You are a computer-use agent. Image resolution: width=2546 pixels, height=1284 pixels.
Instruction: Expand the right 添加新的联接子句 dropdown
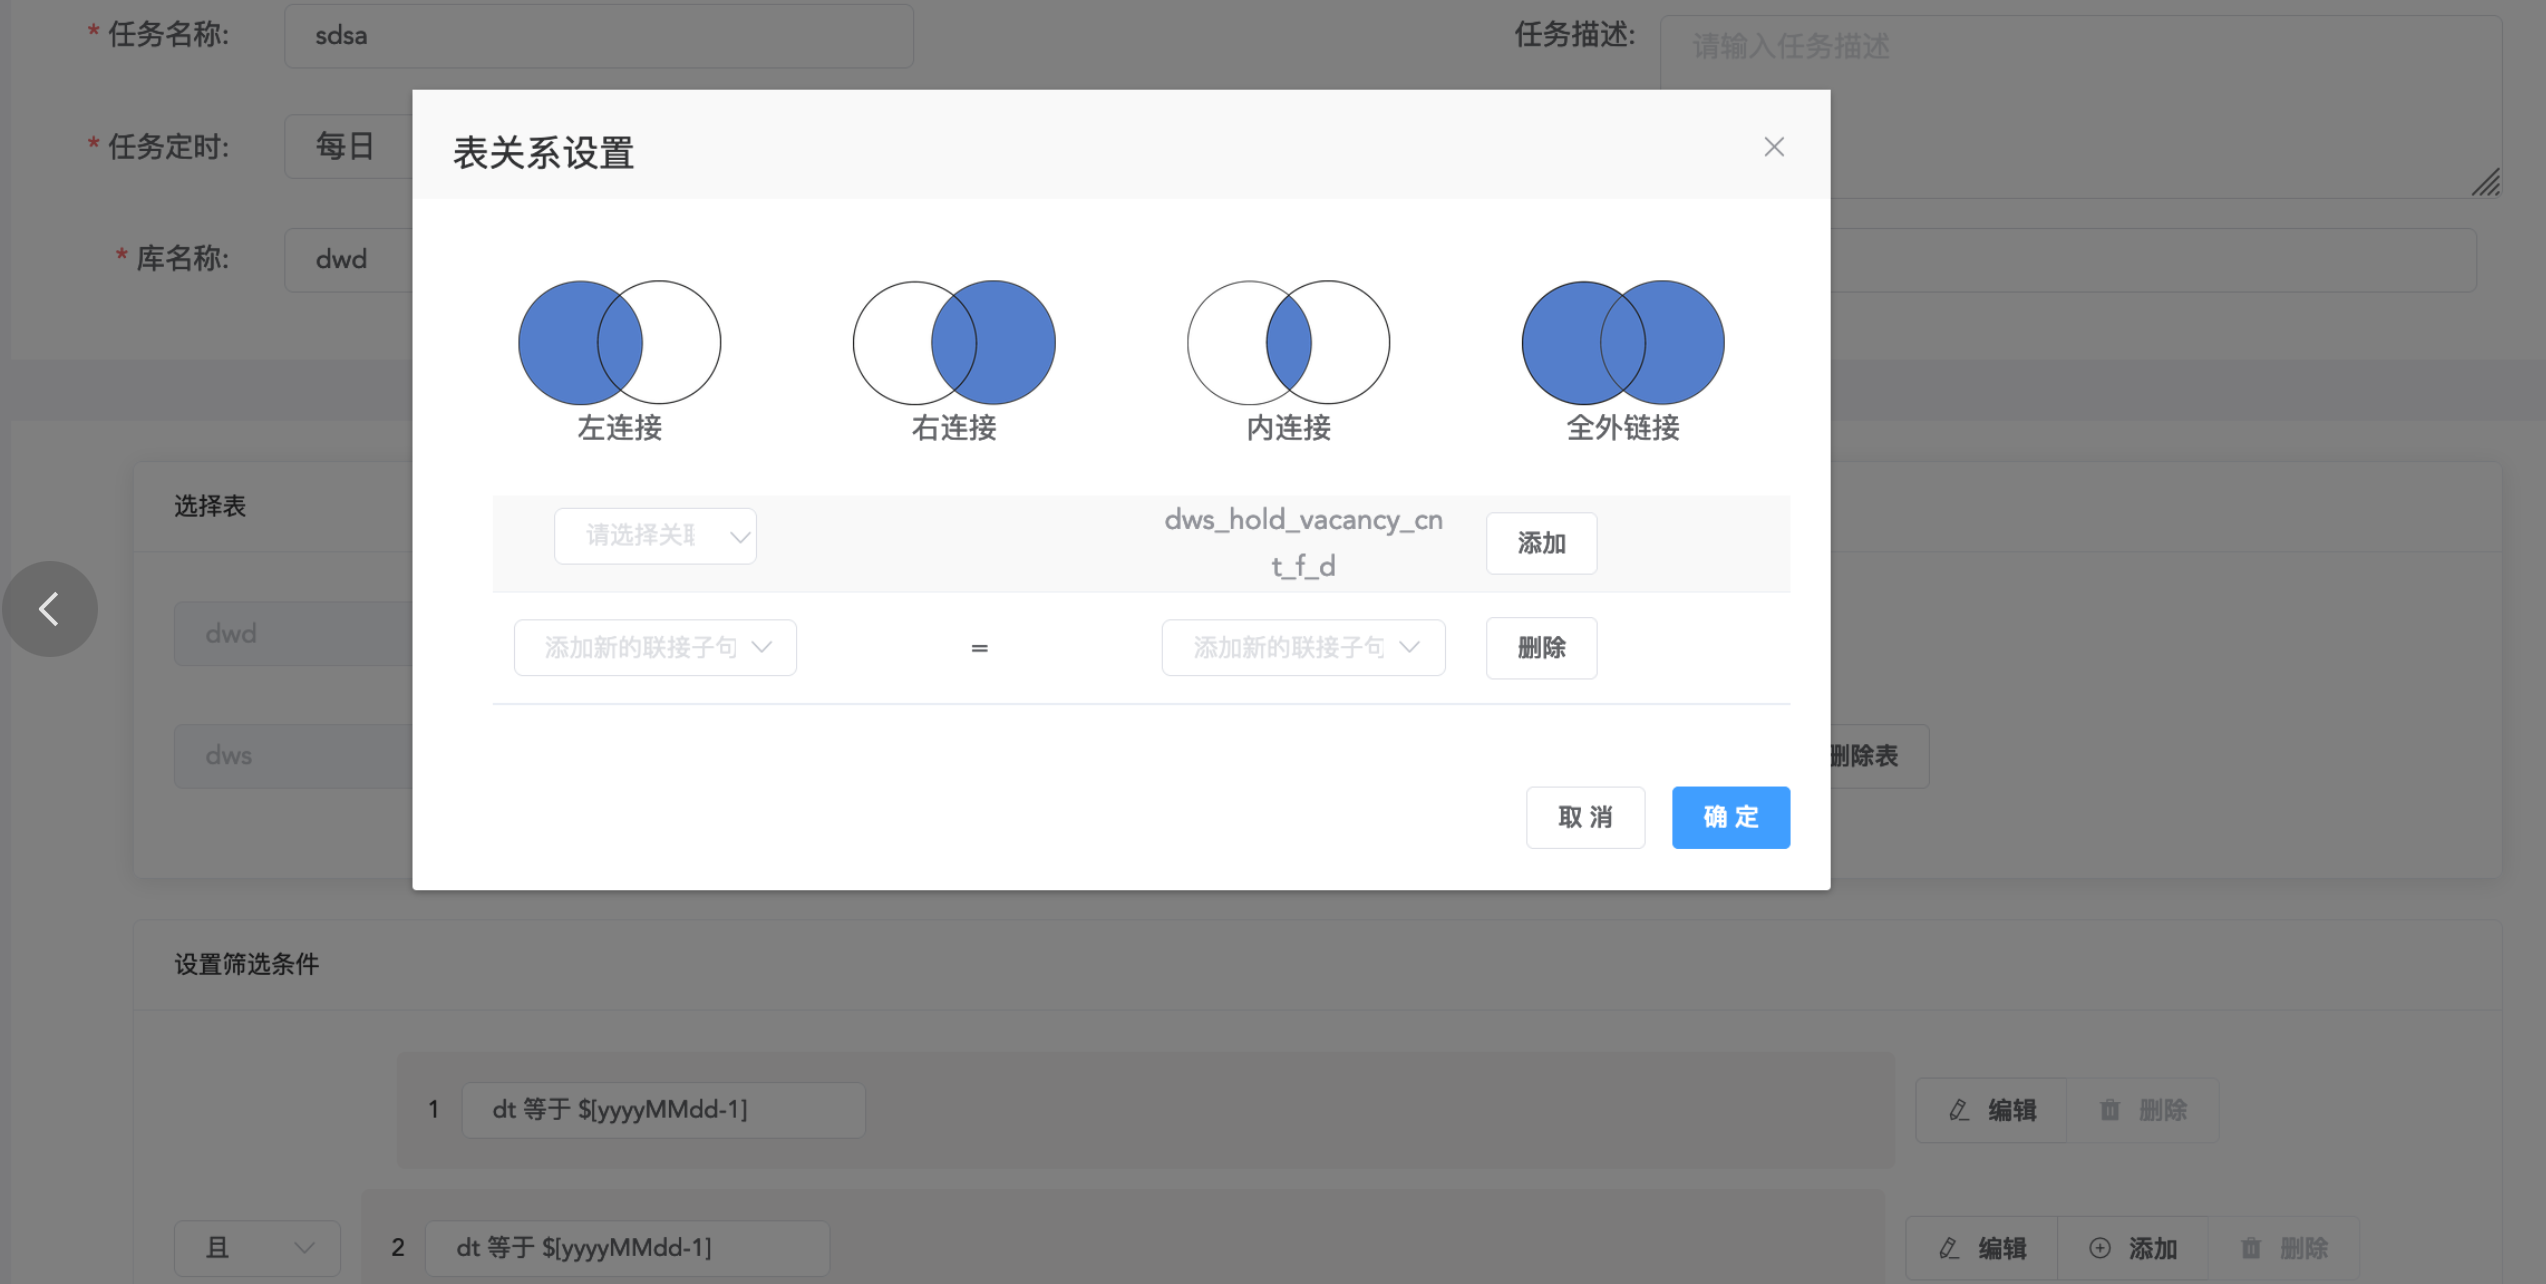tap(1302, 647)
